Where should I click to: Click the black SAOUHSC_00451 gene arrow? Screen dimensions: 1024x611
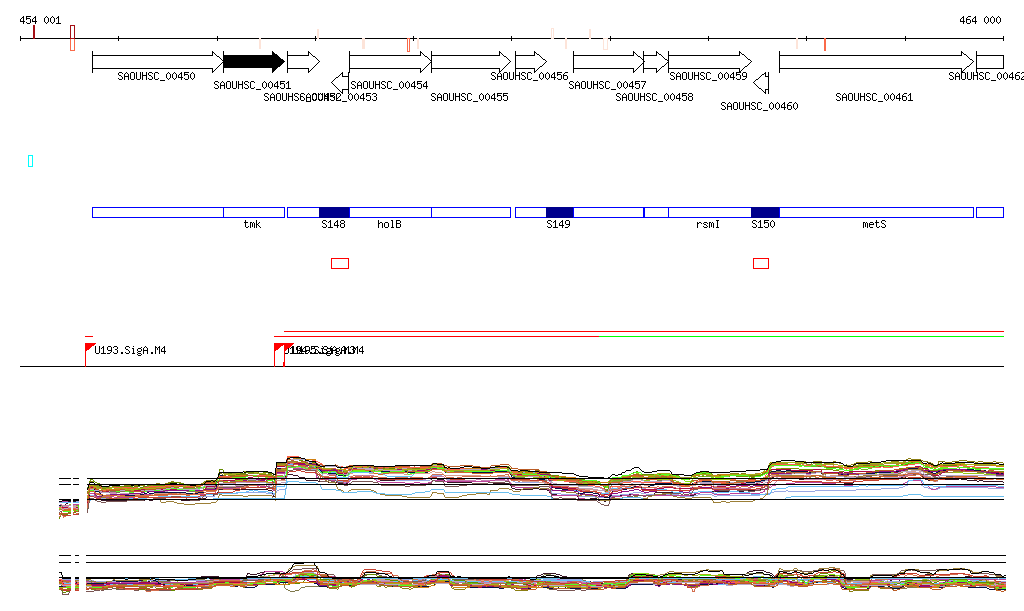pos(254,62)
